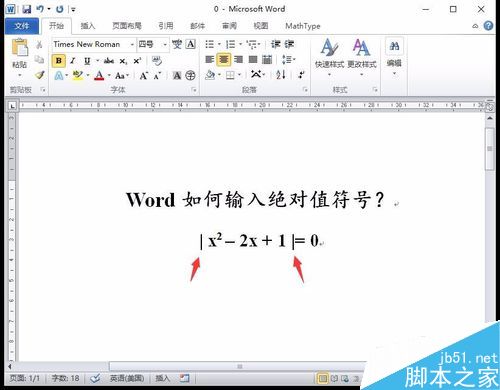The image size is (500, 390).
Task: Toggle Bold formatting button
Action: coord(59,61)
